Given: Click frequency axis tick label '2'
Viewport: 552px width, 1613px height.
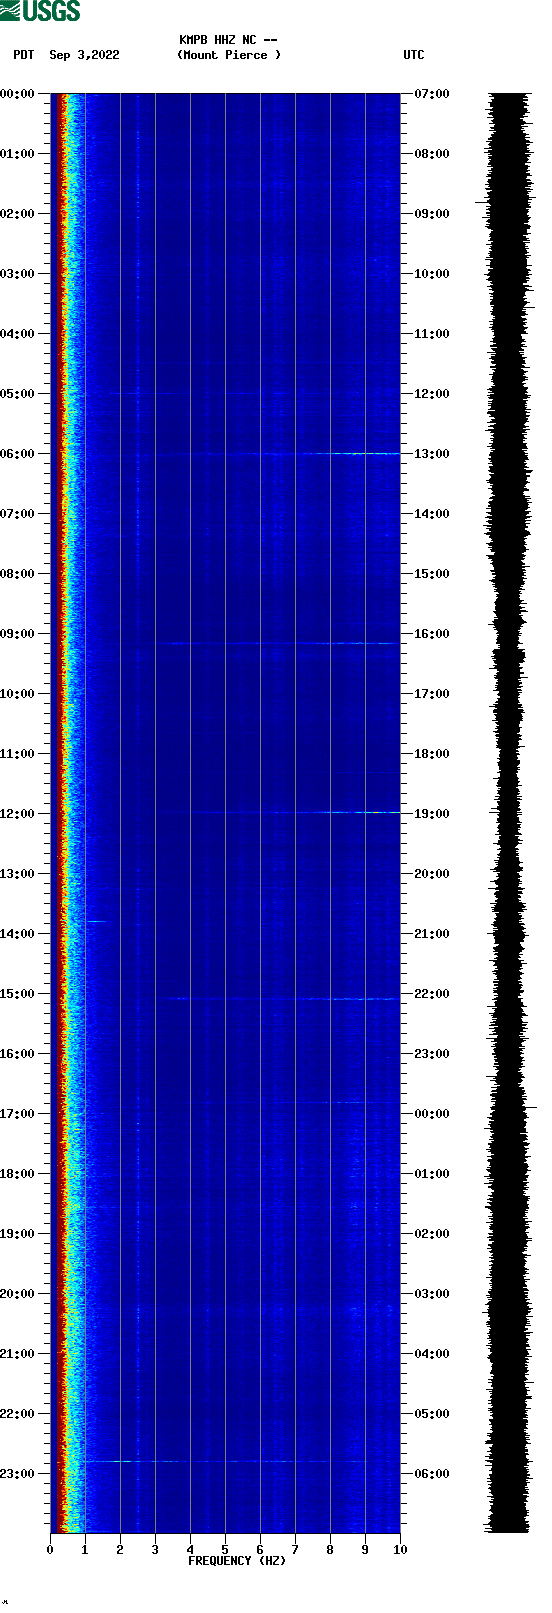Looking at the screenshot, I should pos(120,1550).
